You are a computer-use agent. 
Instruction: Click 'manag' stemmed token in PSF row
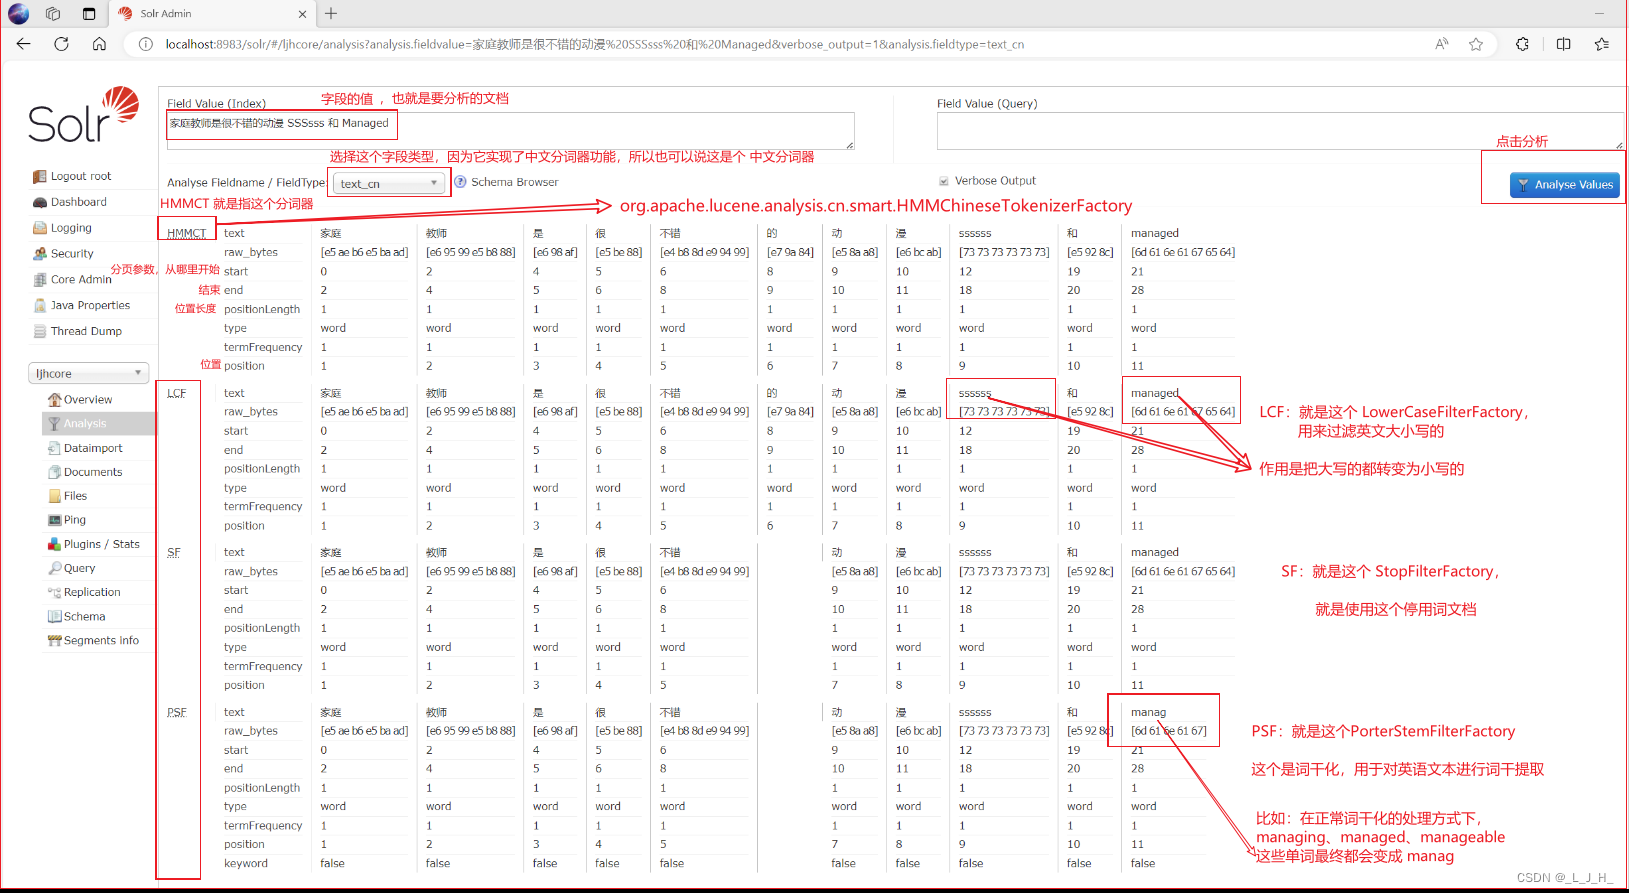click(x=1148, y=712)
